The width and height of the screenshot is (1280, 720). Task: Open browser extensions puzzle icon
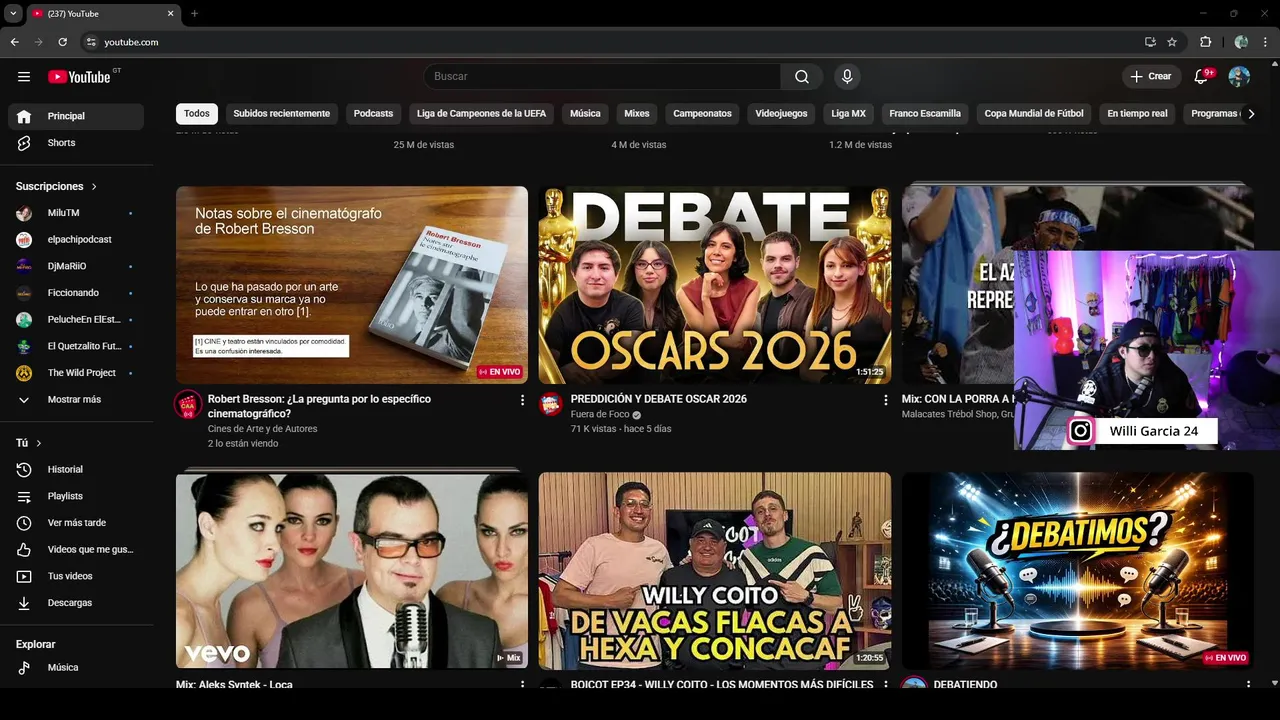[1205, 42]
